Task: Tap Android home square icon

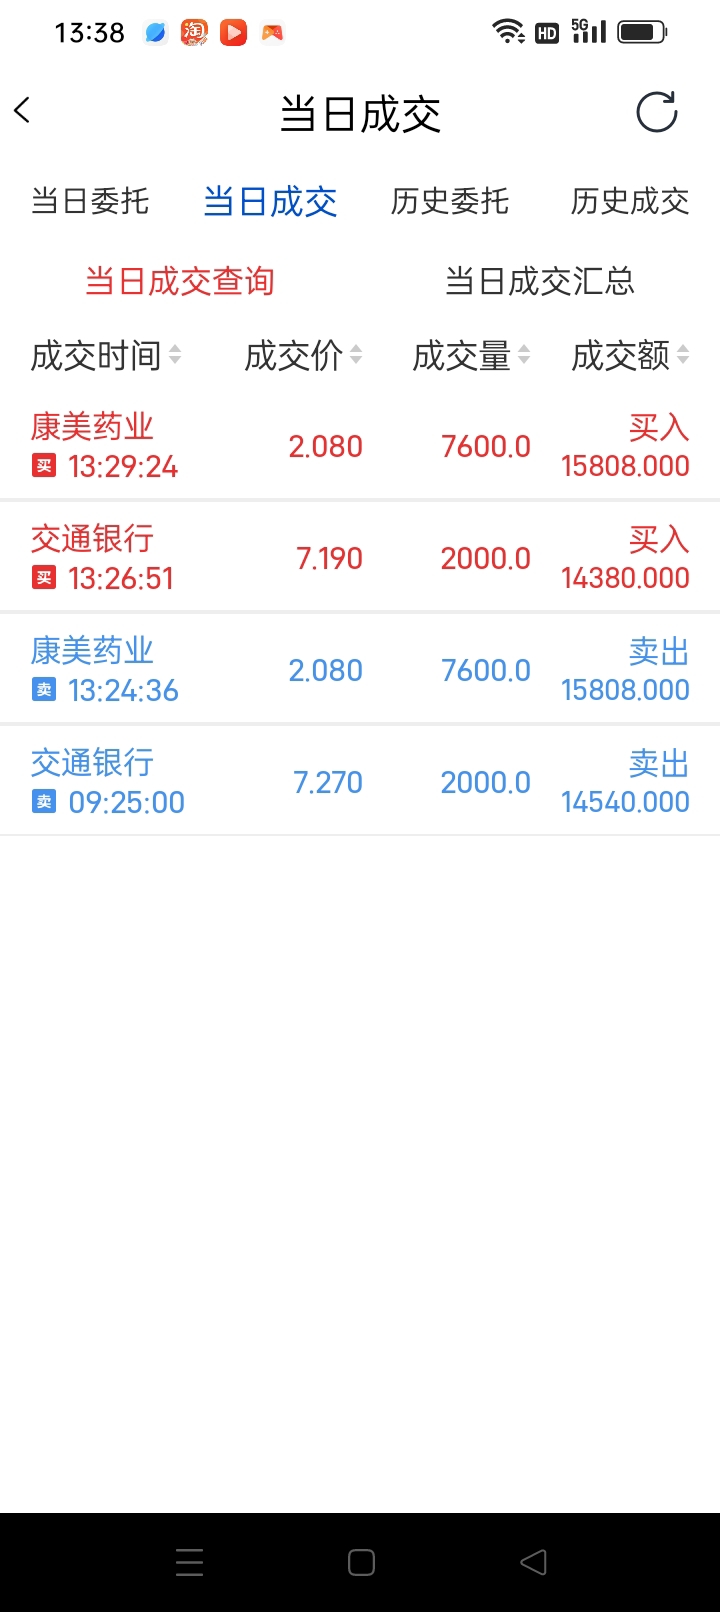Action: click(x=361, y=1562)
